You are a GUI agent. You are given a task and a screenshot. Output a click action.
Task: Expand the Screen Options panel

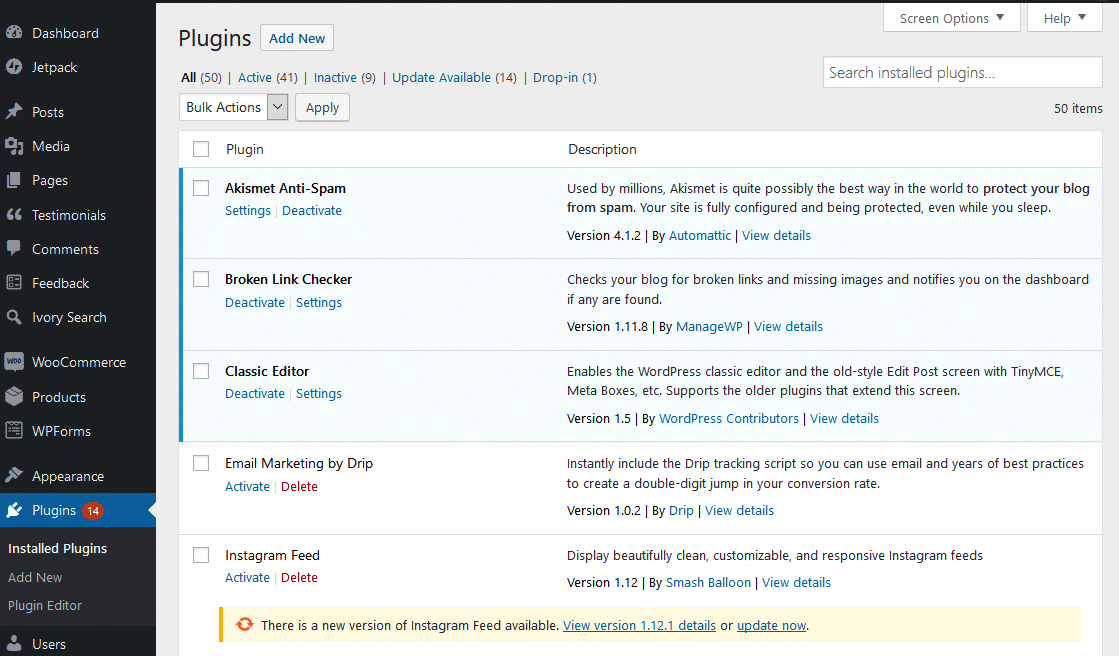pos(950,17)
